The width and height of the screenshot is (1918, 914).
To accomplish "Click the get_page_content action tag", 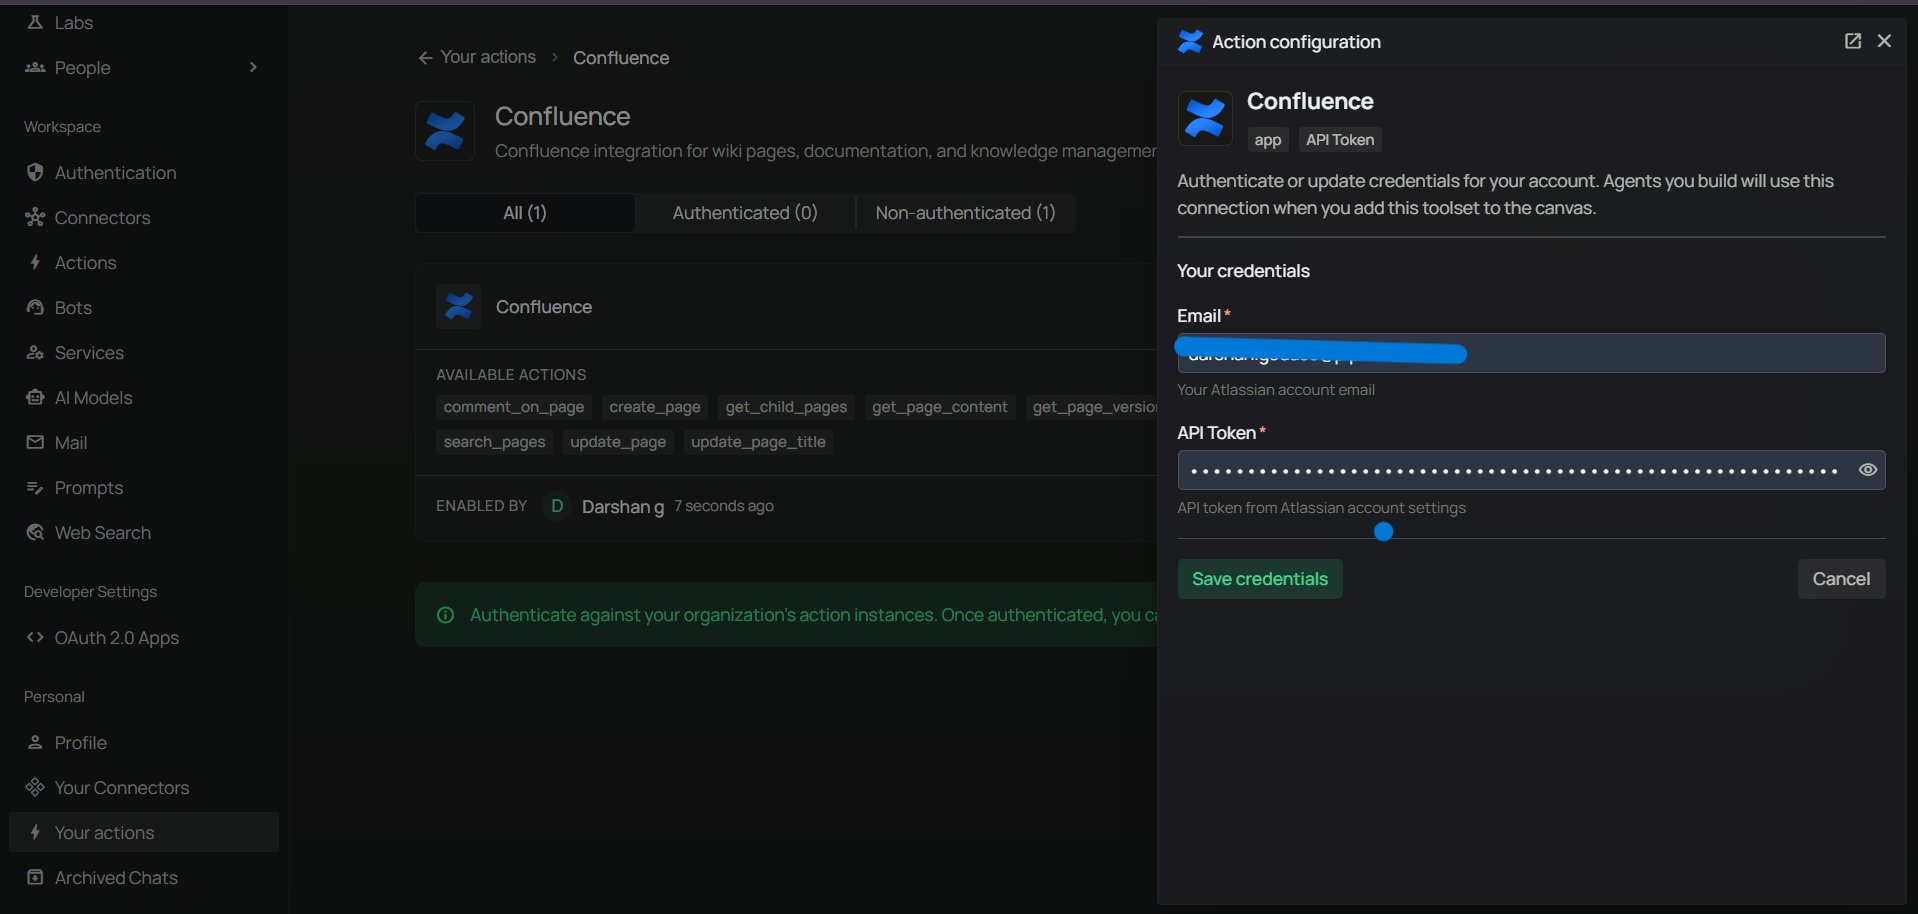I will click(x=940, y=407).
